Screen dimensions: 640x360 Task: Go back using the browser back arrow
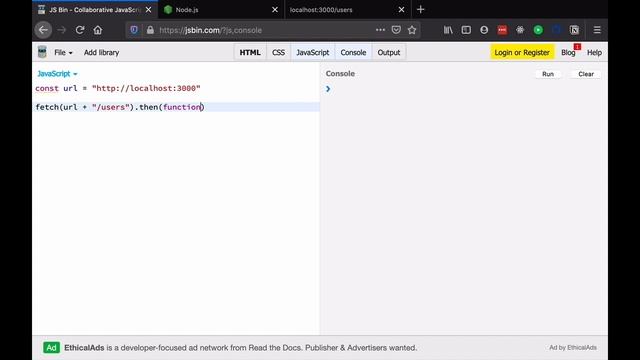43,30
